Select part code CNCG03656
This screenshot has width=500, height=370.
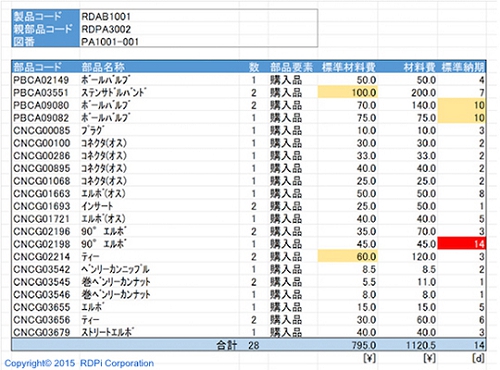point(42,320)
